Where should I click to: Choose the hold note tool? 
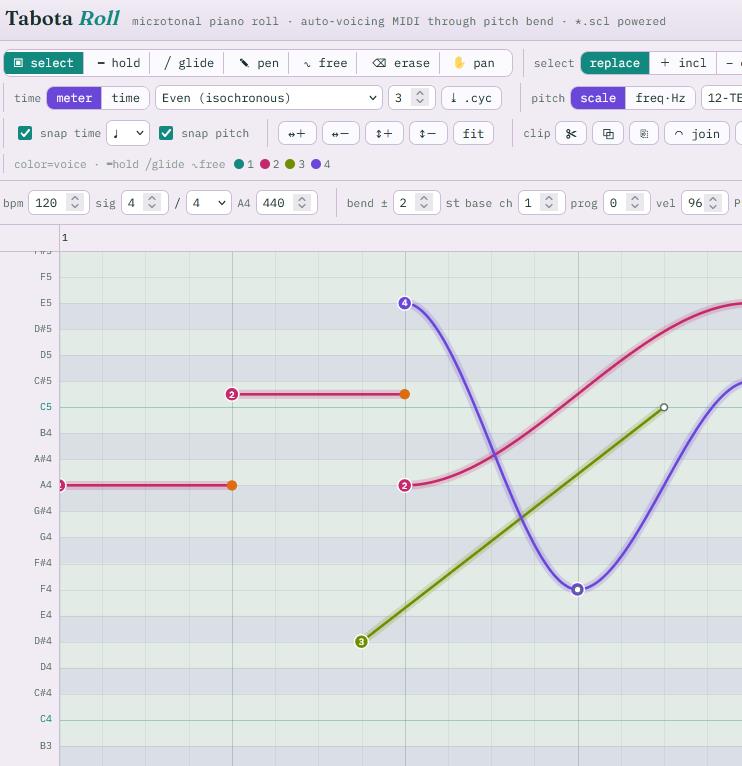coord(119,63)
